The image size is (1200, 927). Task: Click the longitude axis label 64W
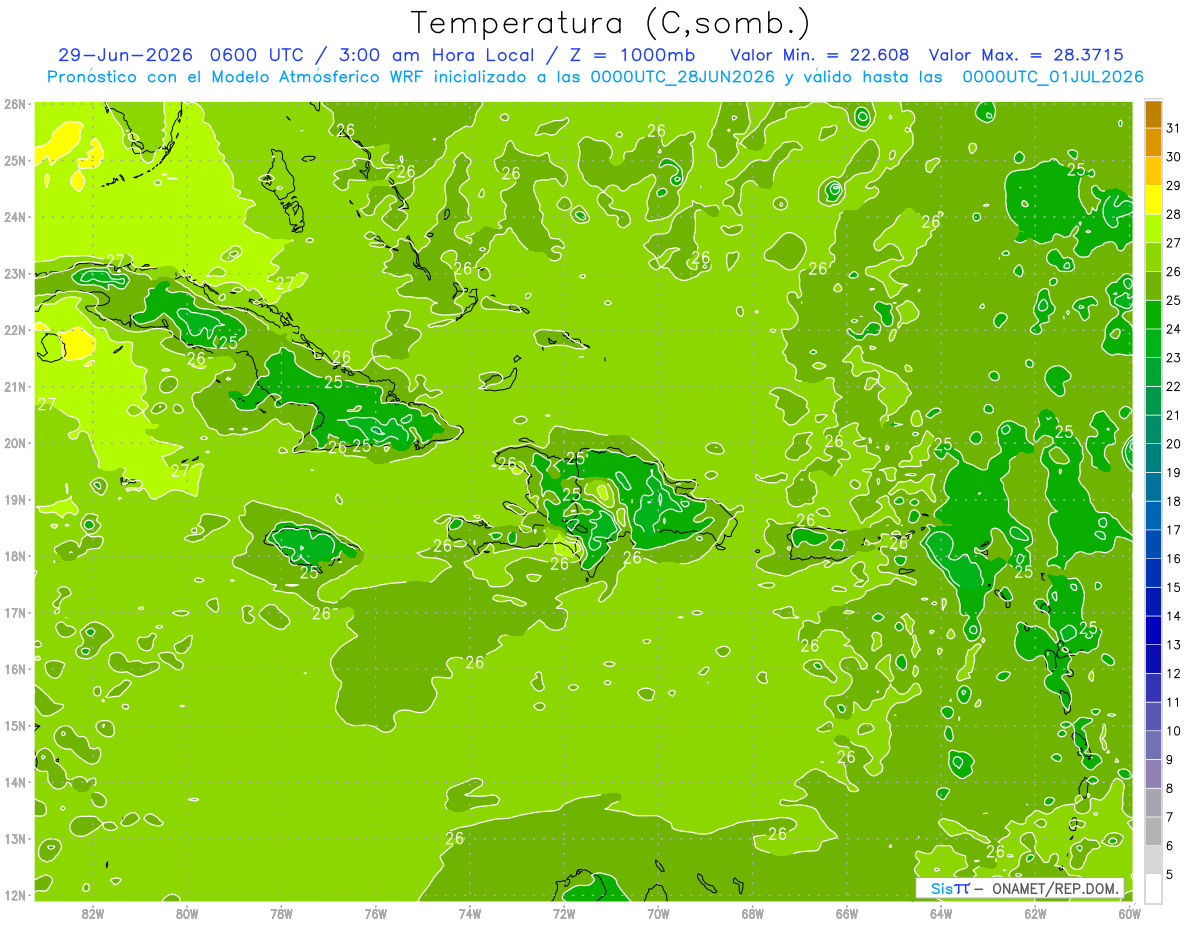pos(940,913)
